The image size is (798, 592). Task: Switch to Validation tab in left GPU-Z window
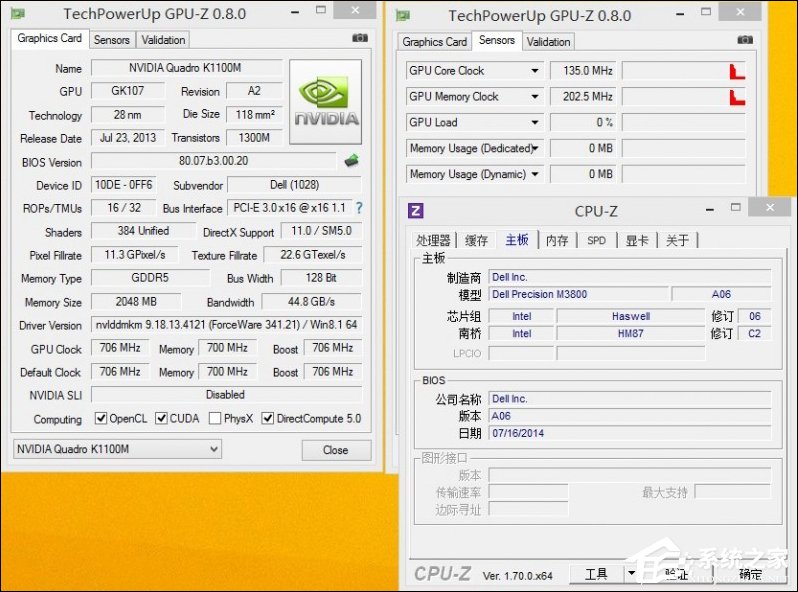click(163, 40)
